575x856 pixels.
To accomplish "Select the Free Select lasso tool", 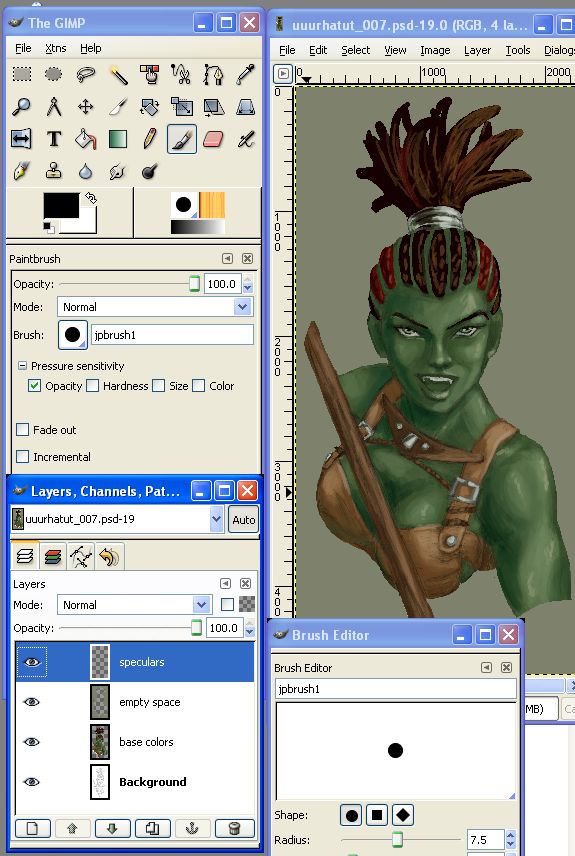I will 86,74.
